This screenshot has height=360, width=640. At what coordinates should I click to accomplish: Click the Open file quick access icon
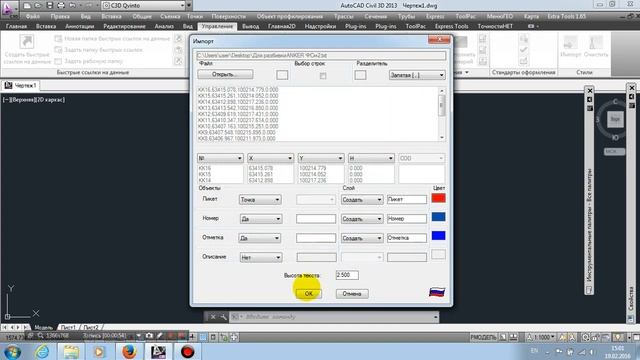click(x=38, y=6)
